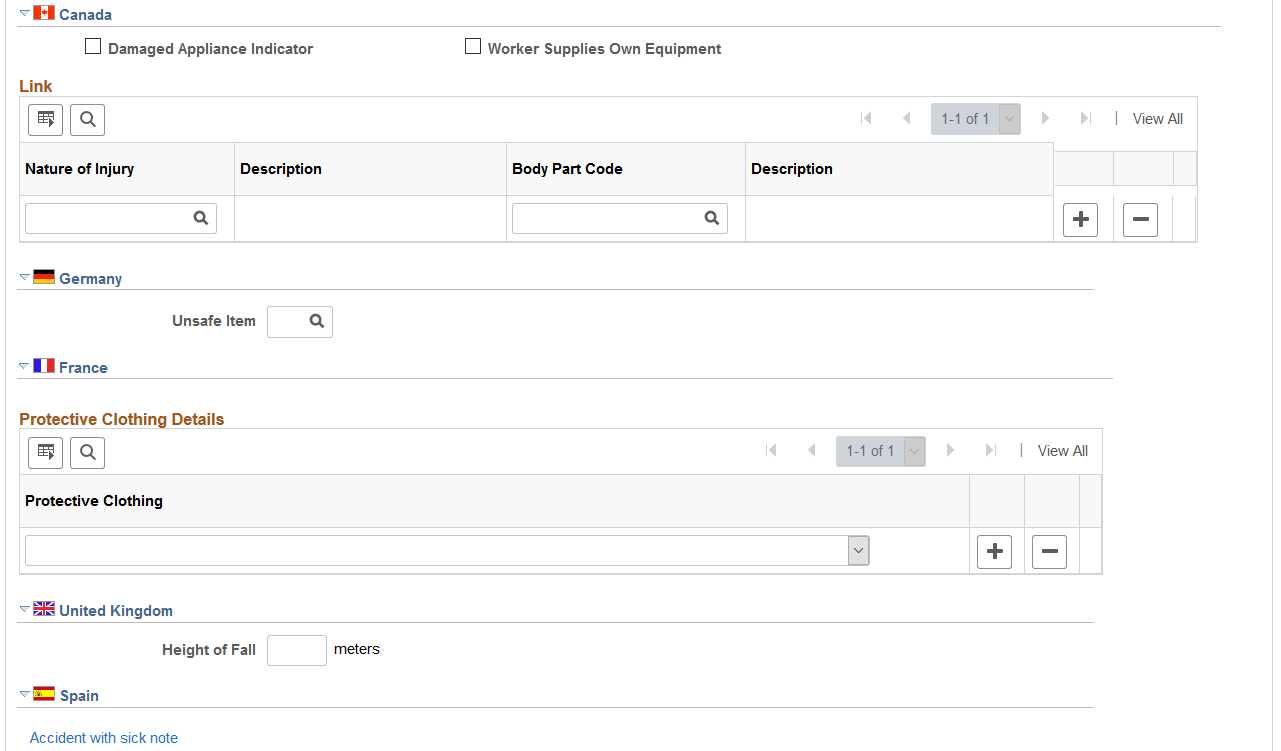Look up Body Part Code values
The image size is (1281, 751).
[712, 218]
